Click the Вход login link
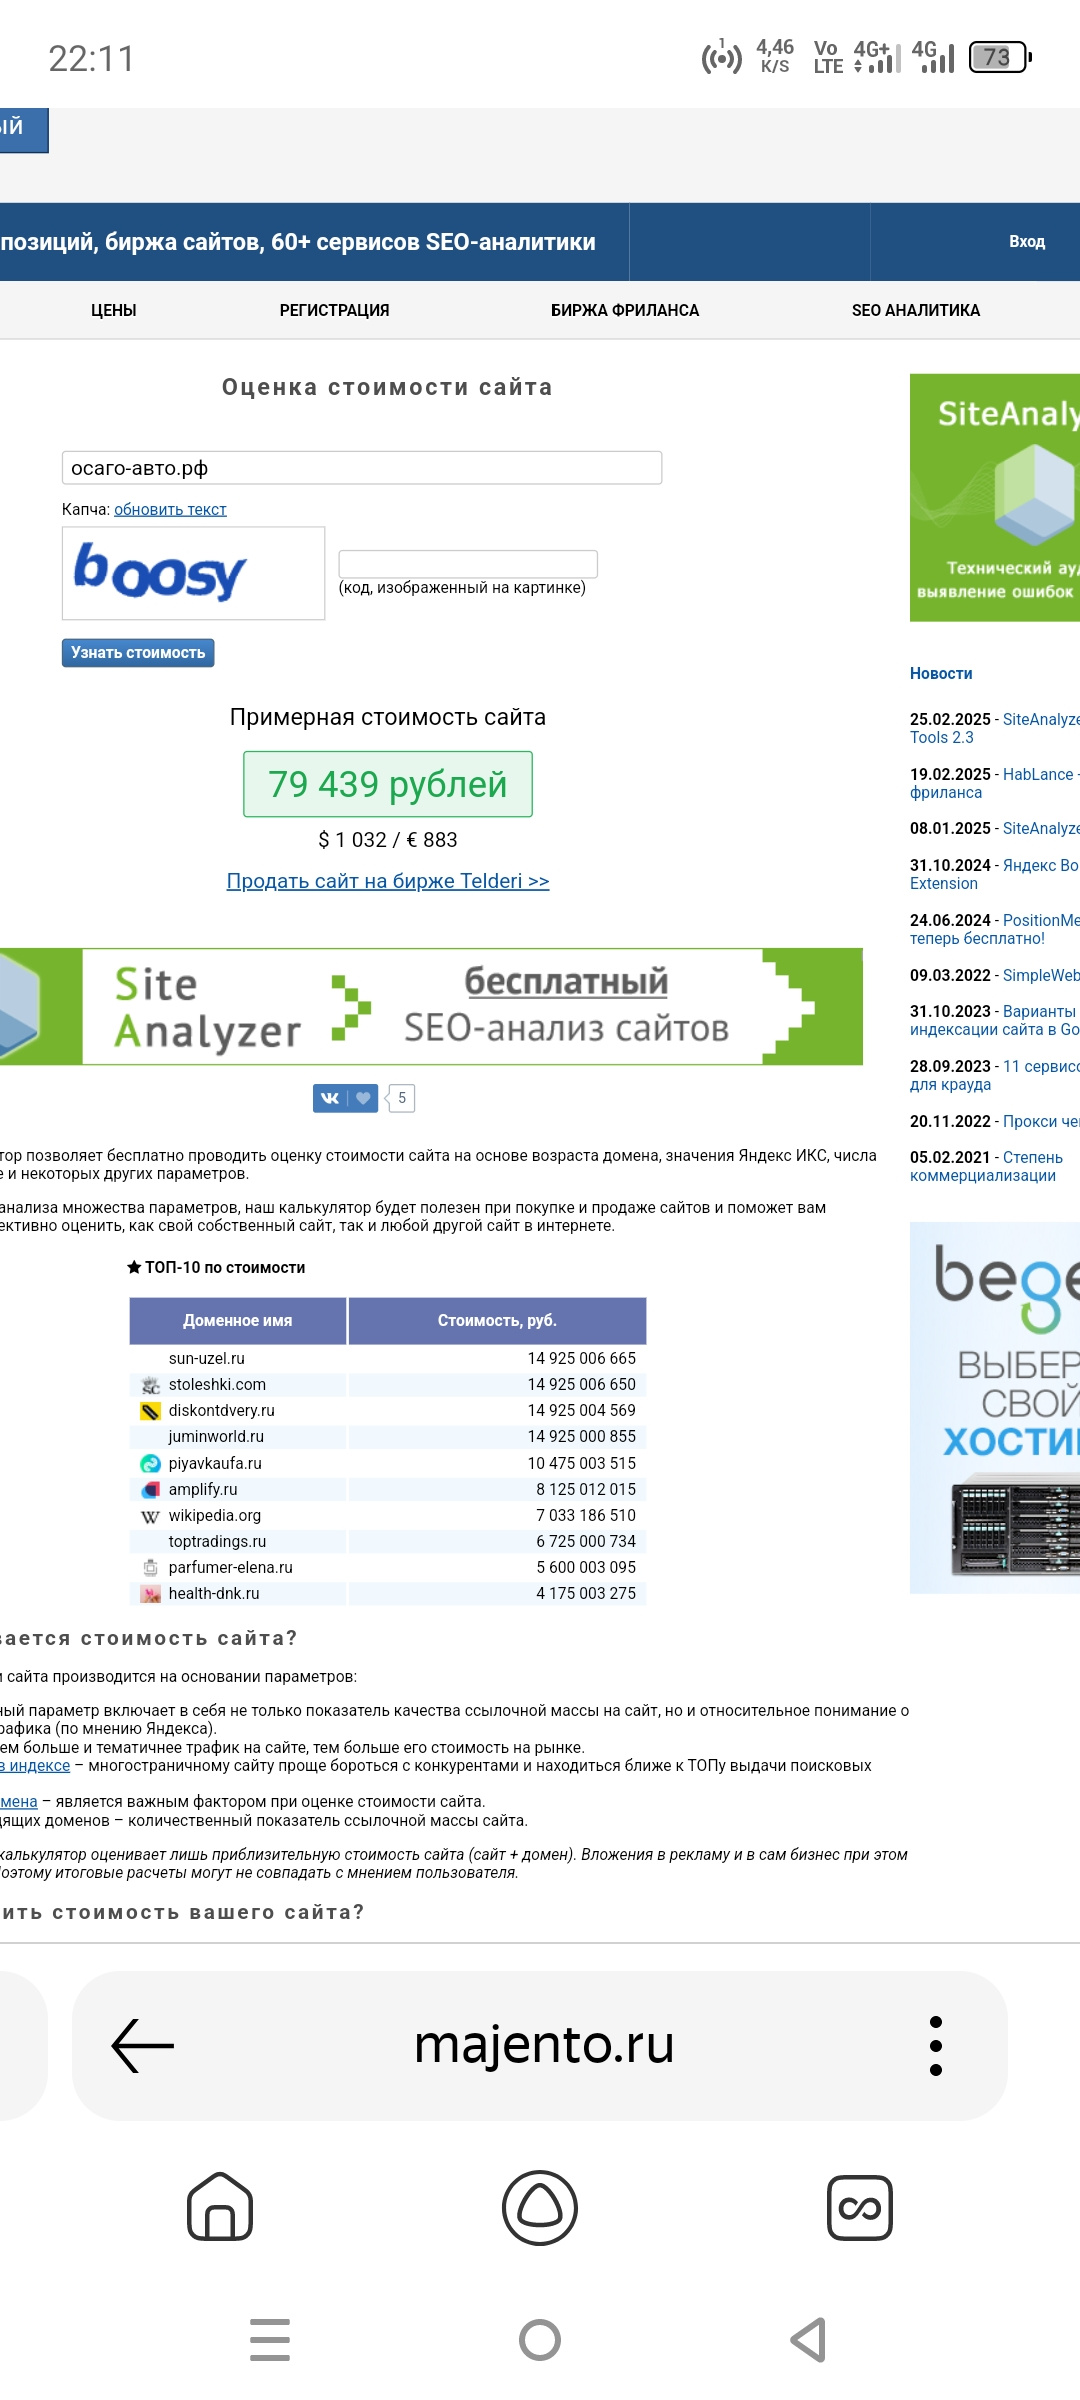This screenshot has height=2400, width=1080. click(1027, 242)
